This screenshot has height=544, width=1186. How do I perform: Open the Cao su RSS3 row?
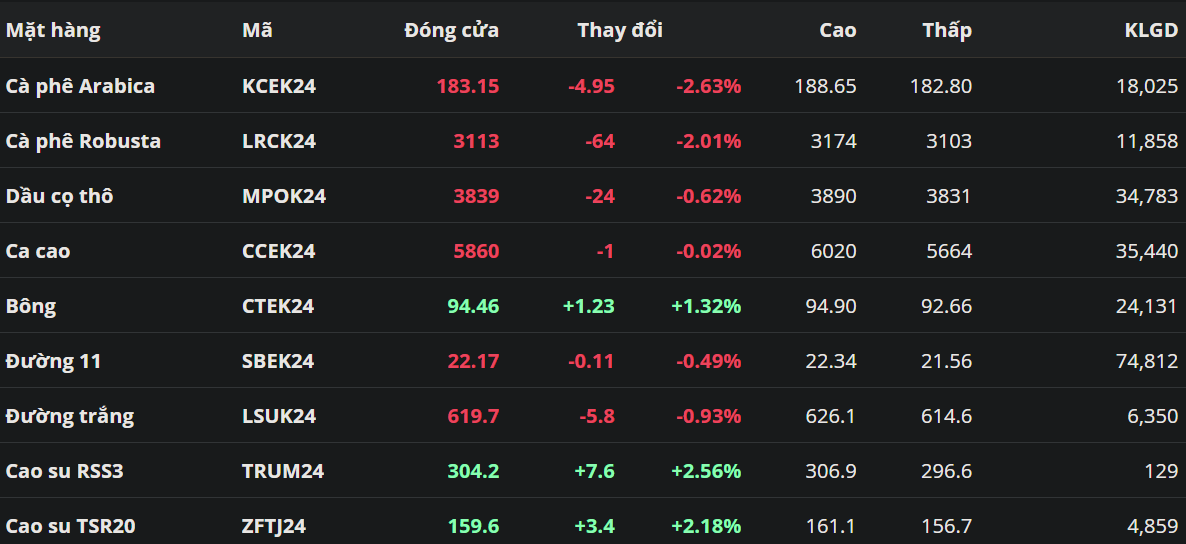coord(64,471)
